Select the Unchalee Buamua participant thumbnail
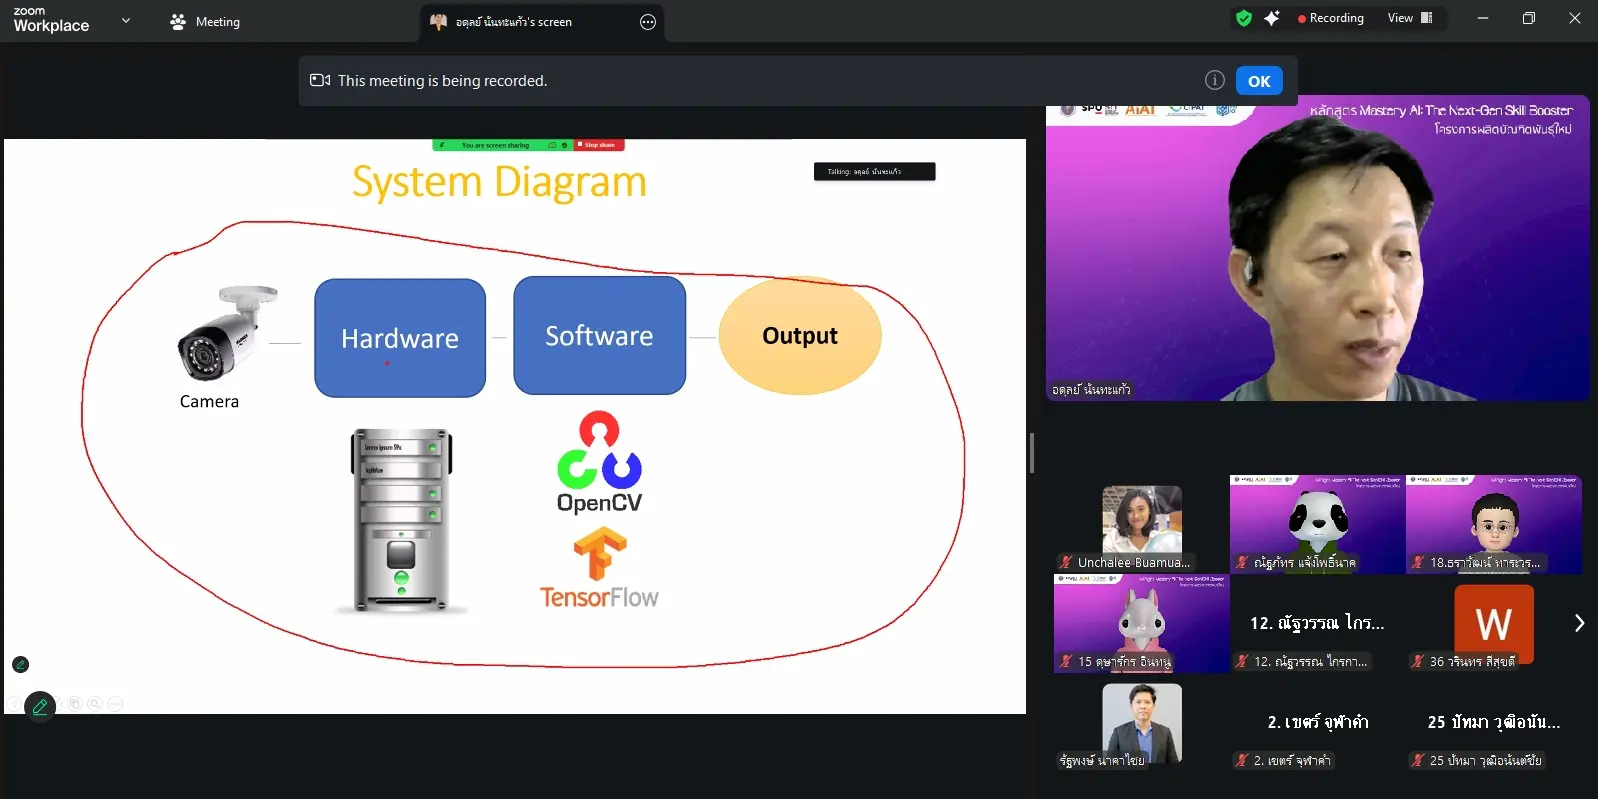The height and width of the screenshot is (799, 1598). [1141, 527]
